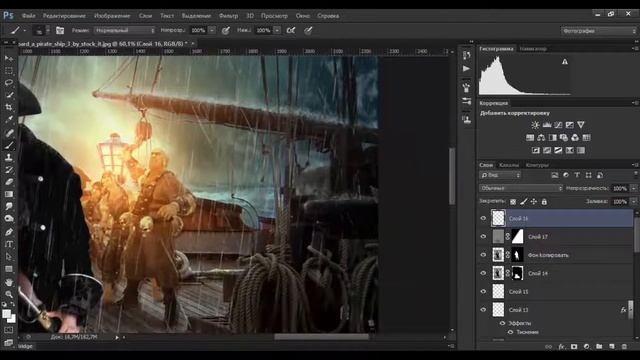The height and width of the screenshot is (360, 640).
Task: Add an Invert adjustment layer
Action: pyautogui.click(x=536, y=151)
